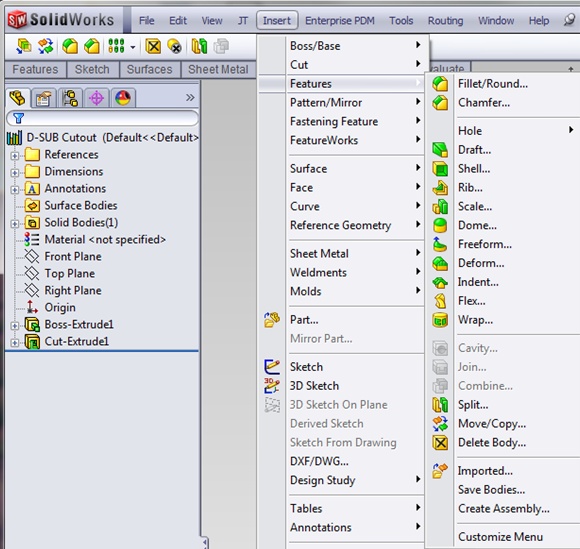Viewport: 580px width, 549px height.
Task: Select Save Bodies... in Features submenu
Action: [x=491, y=490]
